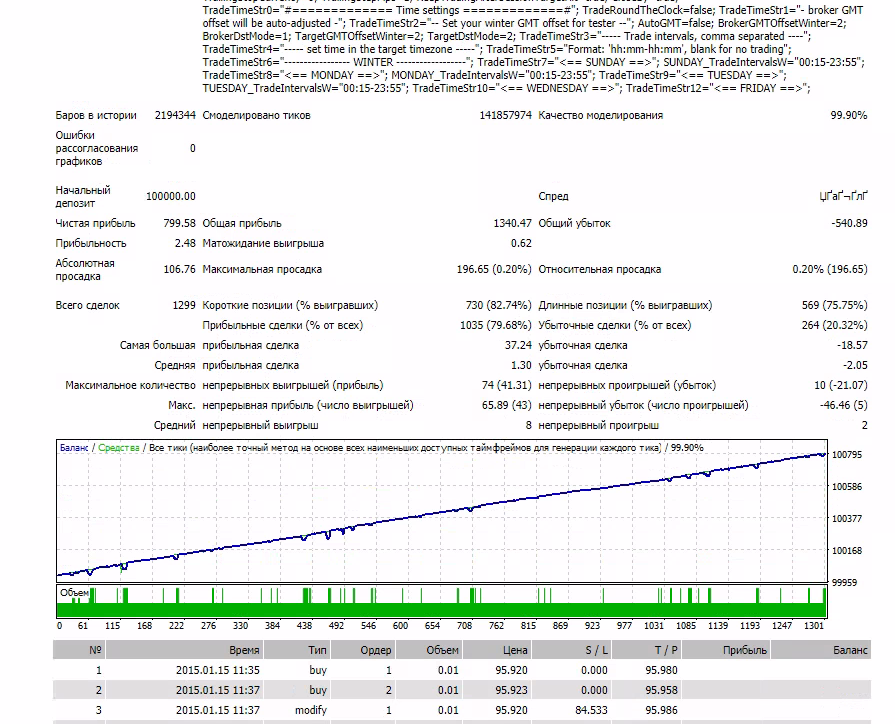Select net profit value 799.58
The width and height of the screenshot is (895, 724).
[179, 223]
